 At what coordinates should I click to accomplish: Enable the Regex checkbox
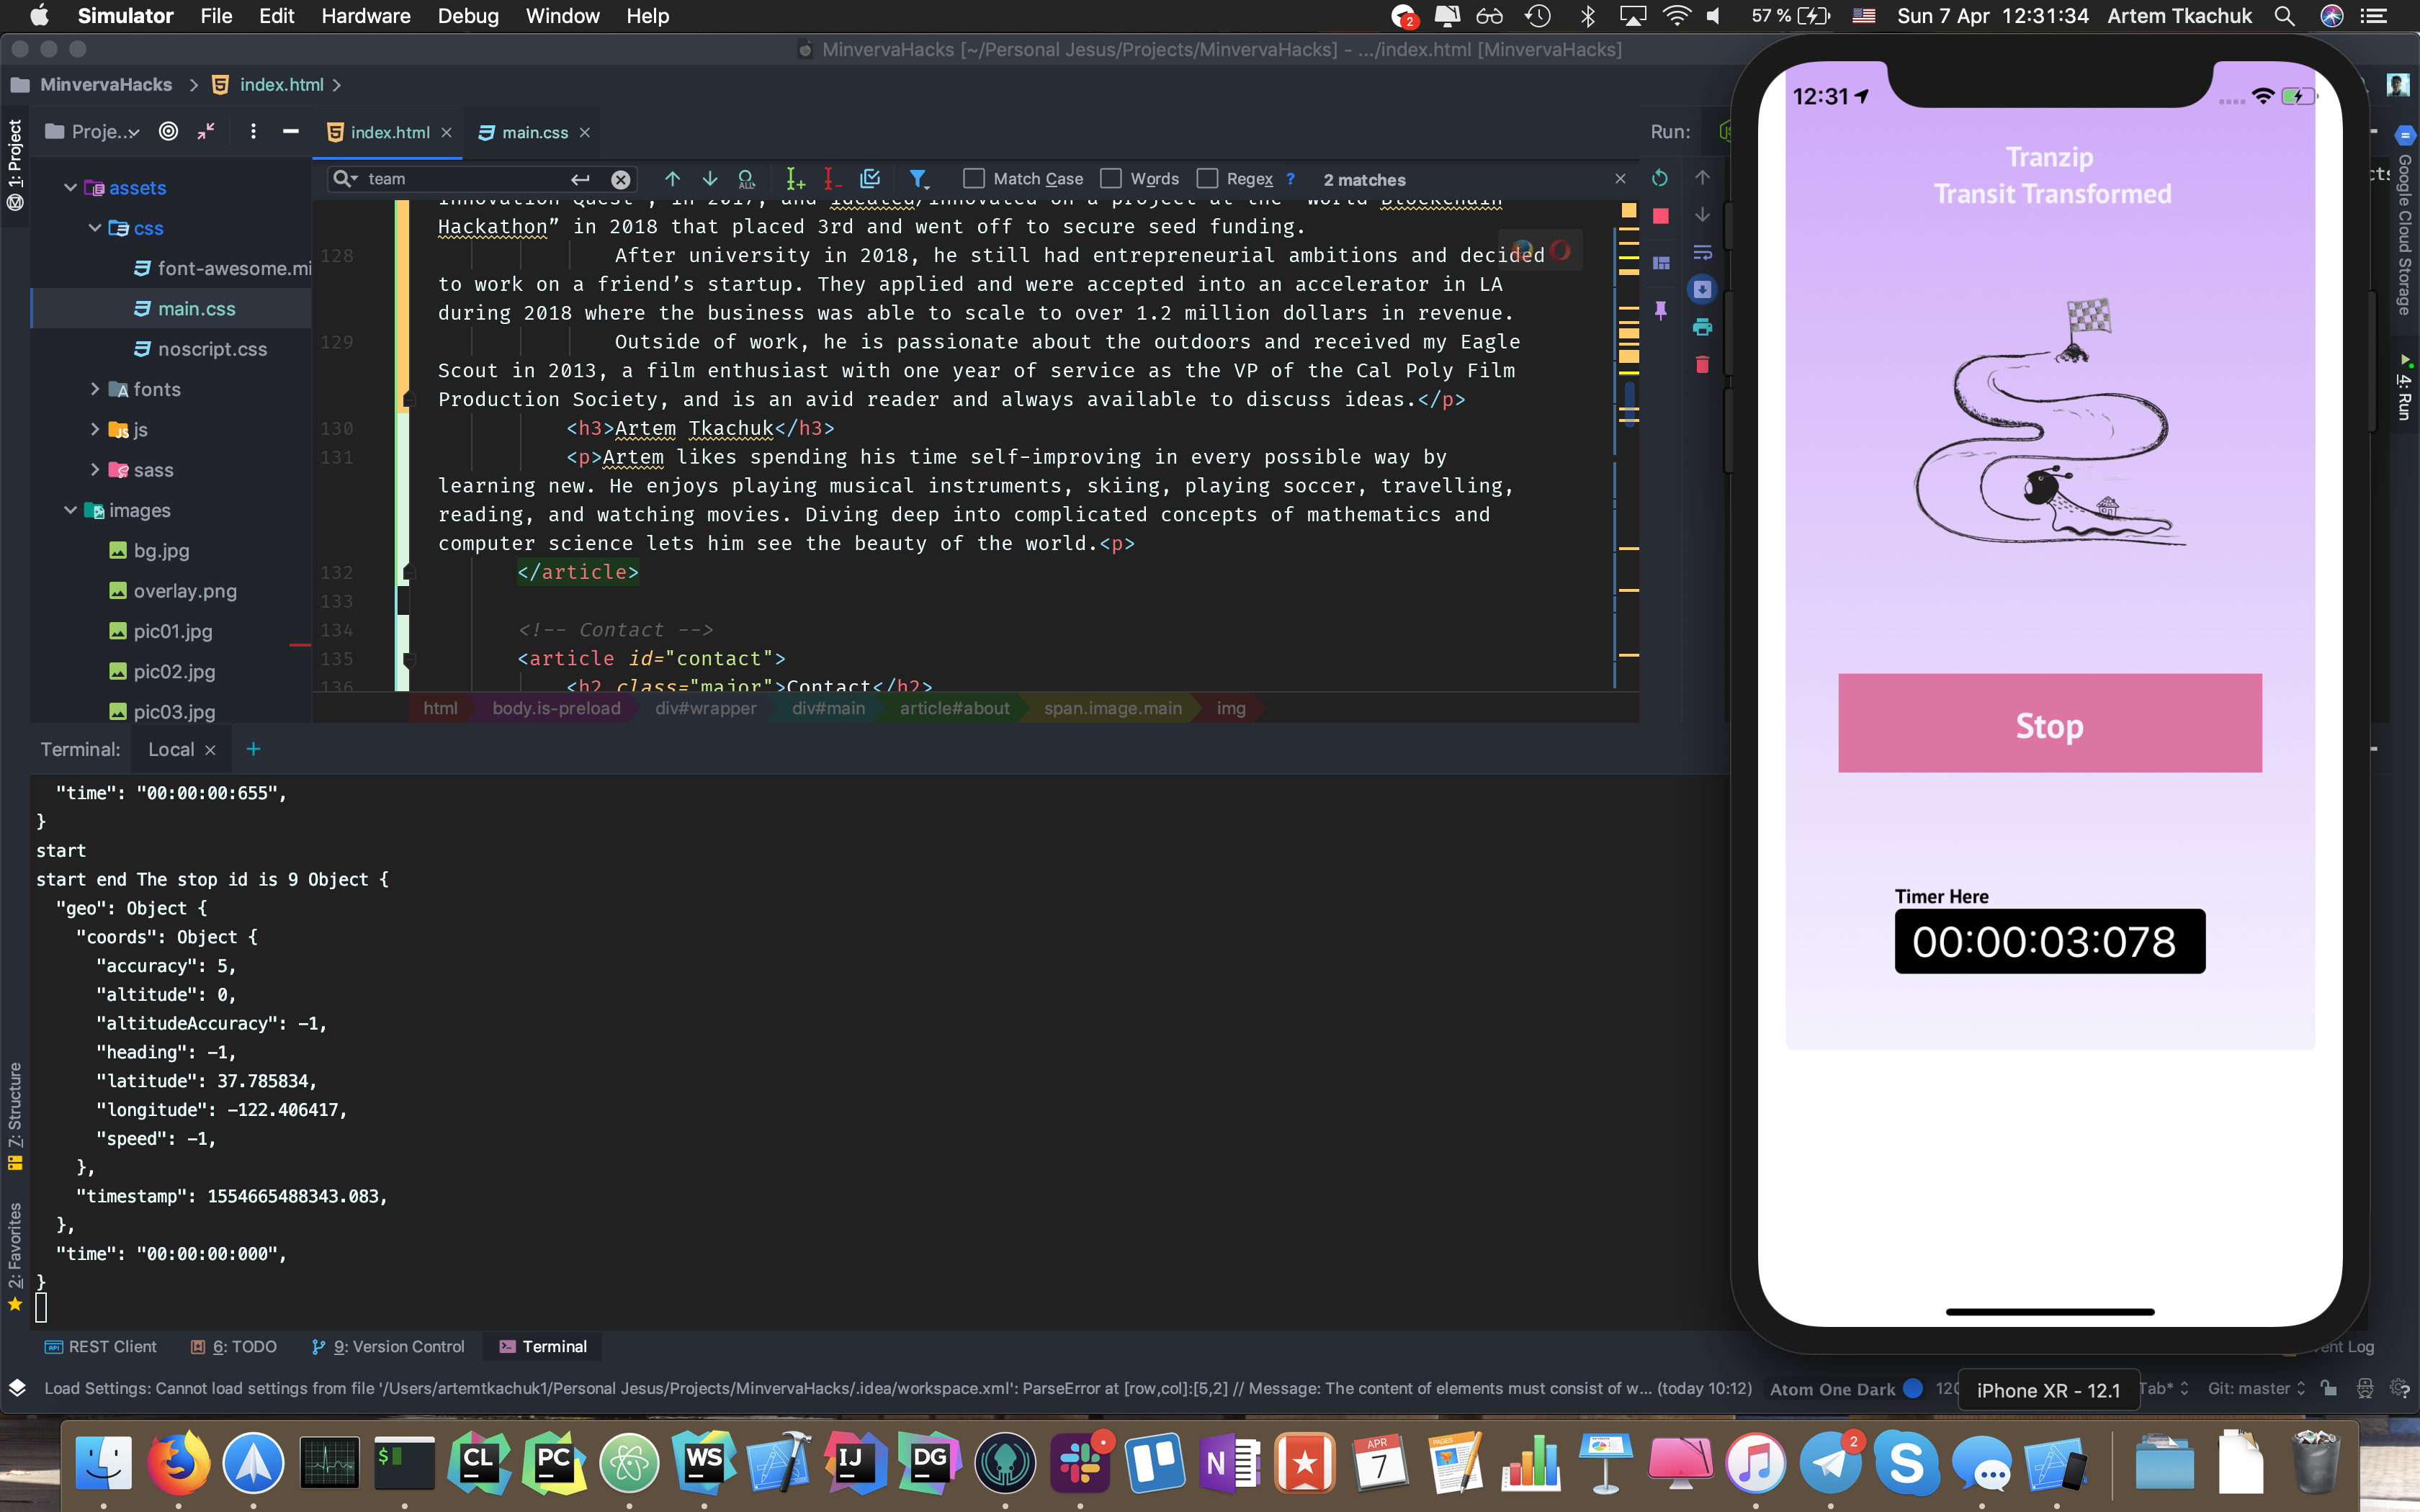(1207, 179)
